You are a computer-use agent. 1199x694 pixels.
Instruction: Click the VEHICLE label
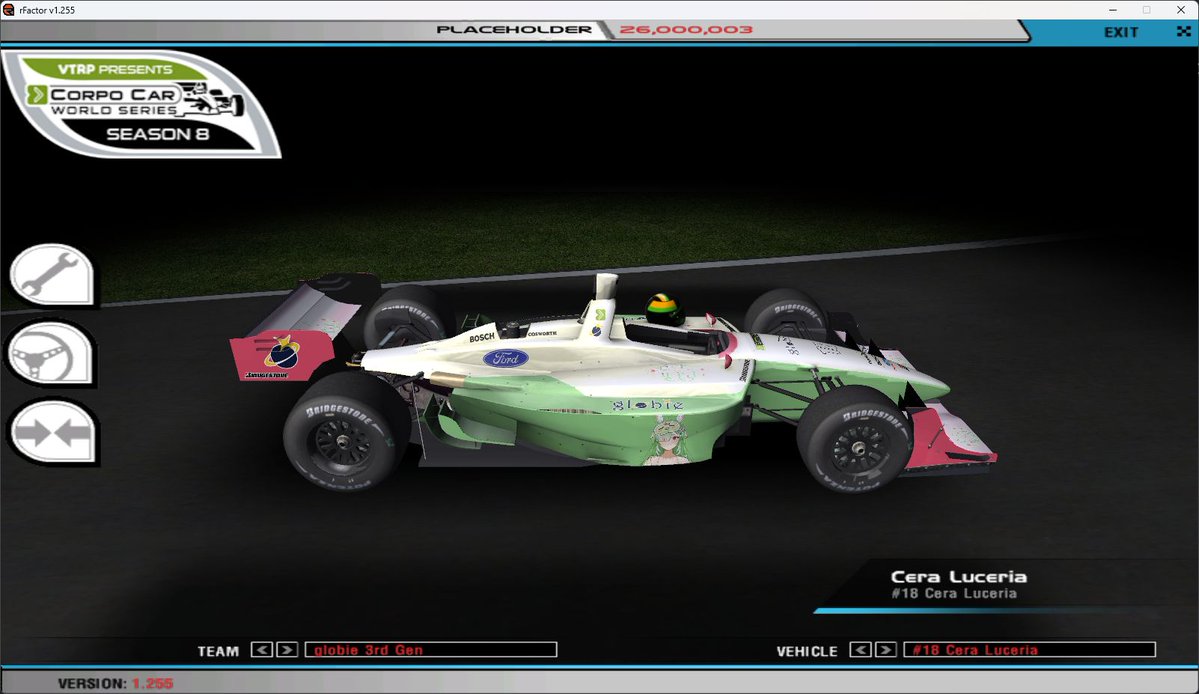click(x=807, y=651)
